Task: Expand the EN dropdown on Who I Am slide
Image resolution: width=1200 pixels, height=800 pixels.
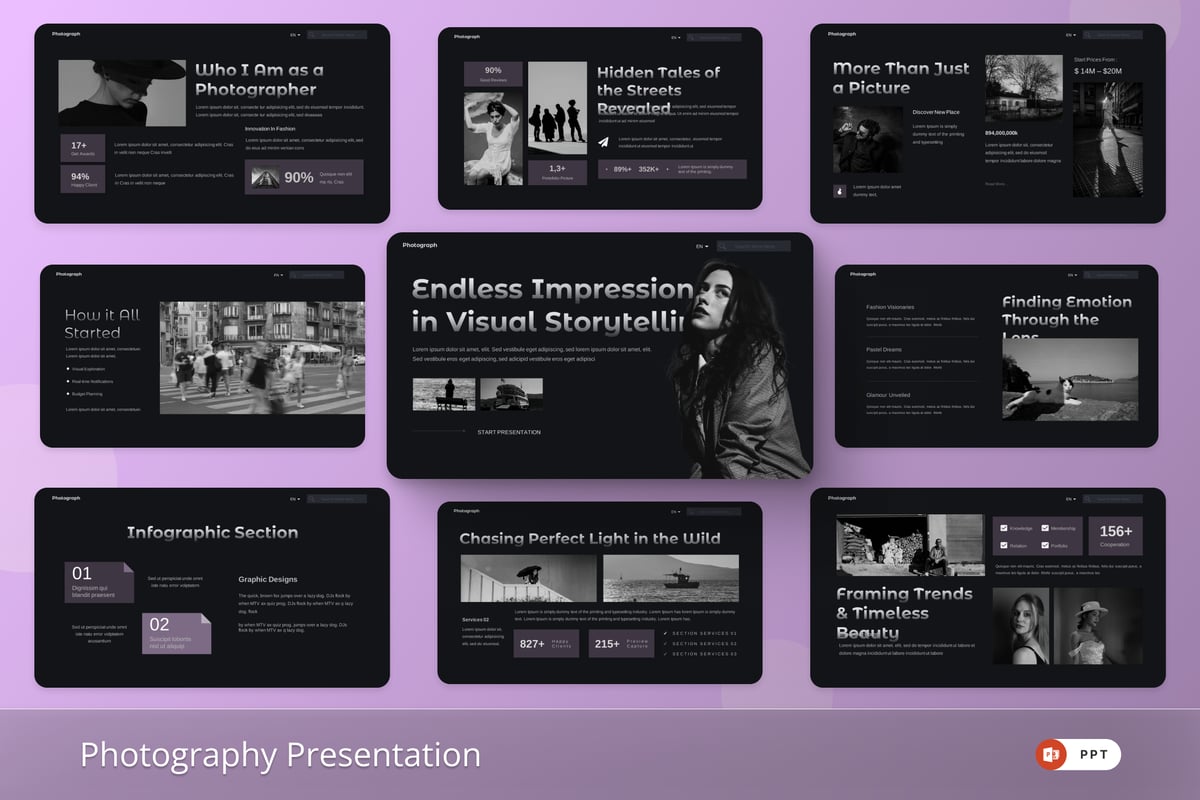Action: coord(294,35)
